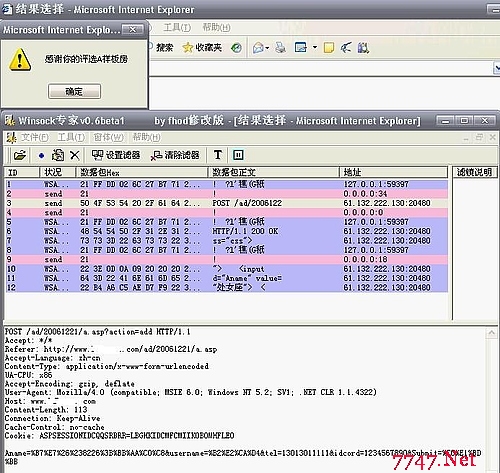The width and height of the screenshot is (500, 473).
Task: Click the 状况 column header
Action: 58,172
